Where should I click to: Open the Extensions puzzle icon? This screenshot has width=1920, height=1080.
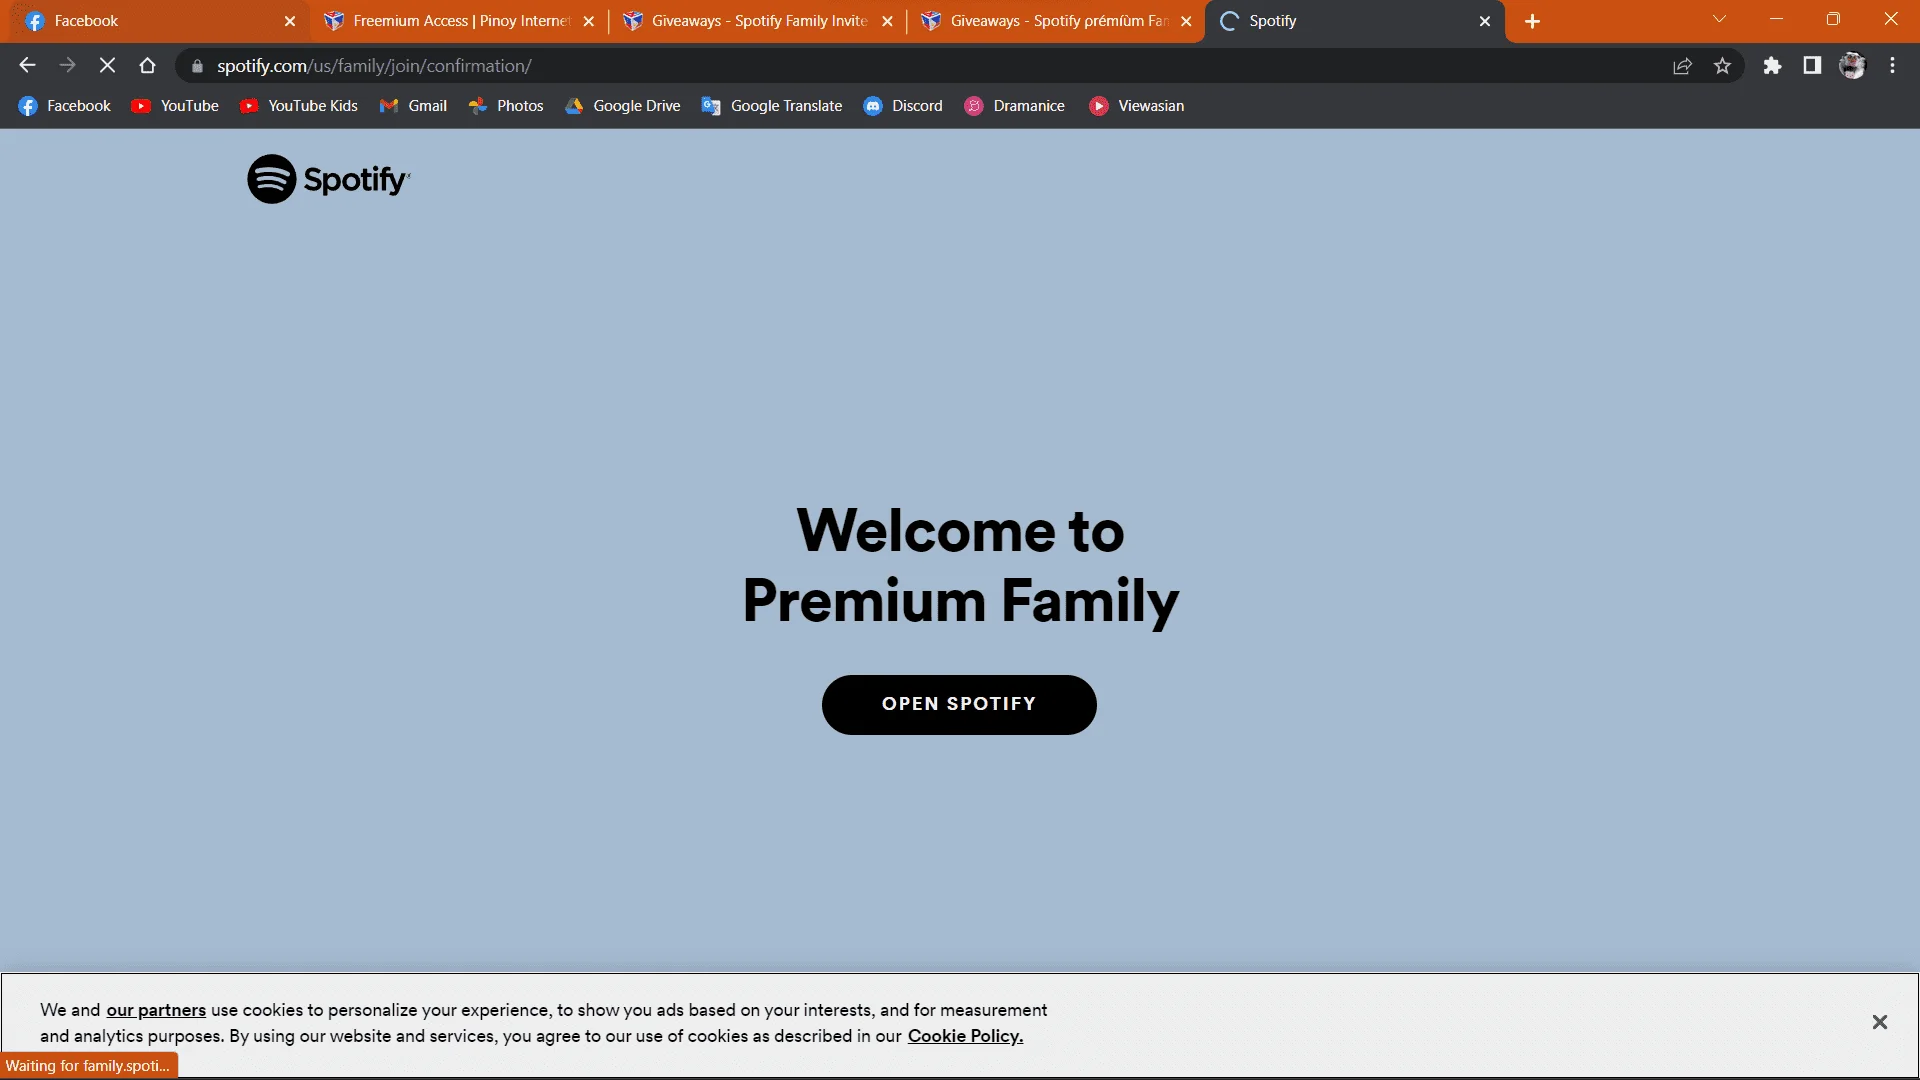pos(1772,66)
